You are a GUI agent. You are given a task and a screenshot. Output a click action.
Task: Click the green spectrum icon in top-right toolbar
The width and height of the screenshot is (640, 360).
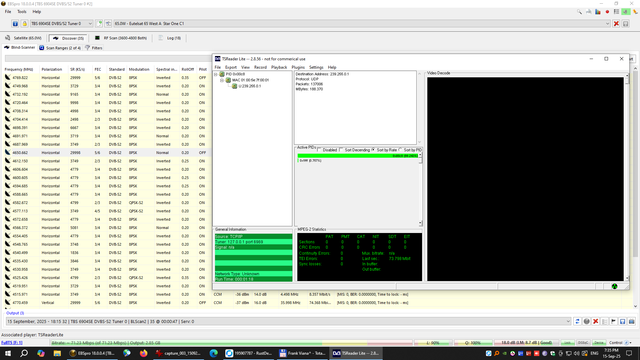tap(626, 12)
